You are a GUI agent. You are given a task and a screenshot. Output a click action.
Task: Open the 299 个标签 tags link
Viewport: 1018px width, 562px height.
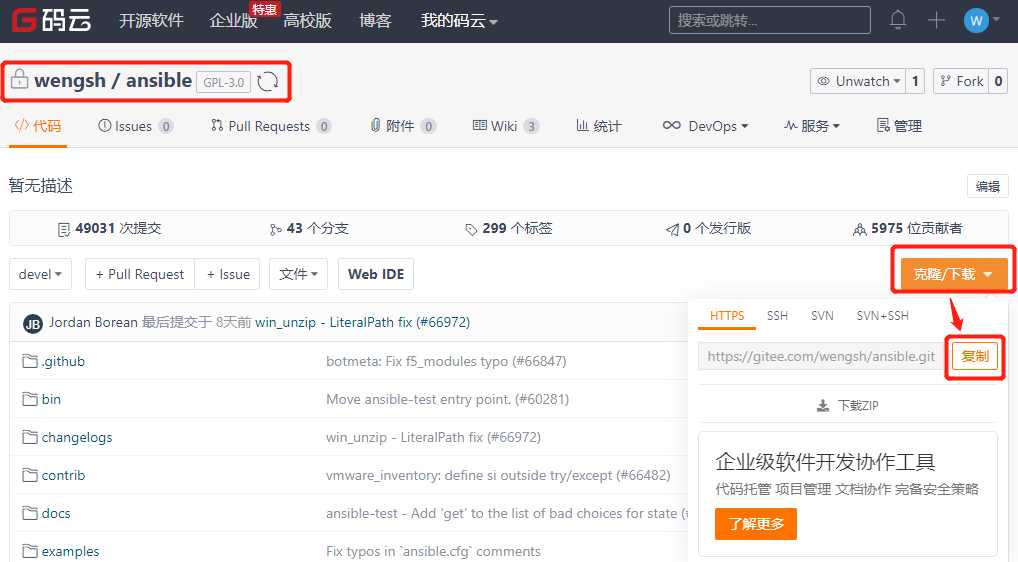508,228
